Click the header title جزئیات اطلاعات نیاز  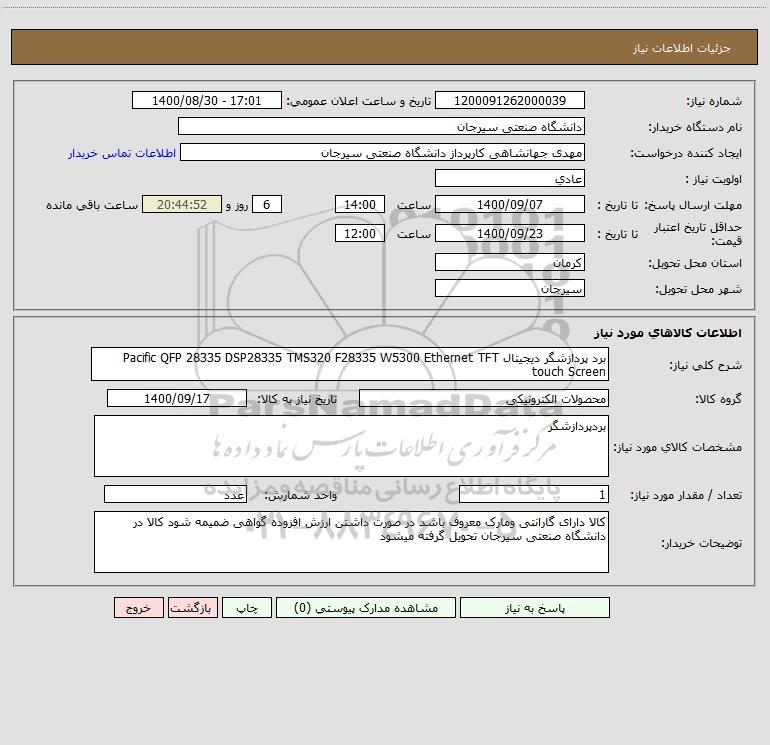coord(682,48)
